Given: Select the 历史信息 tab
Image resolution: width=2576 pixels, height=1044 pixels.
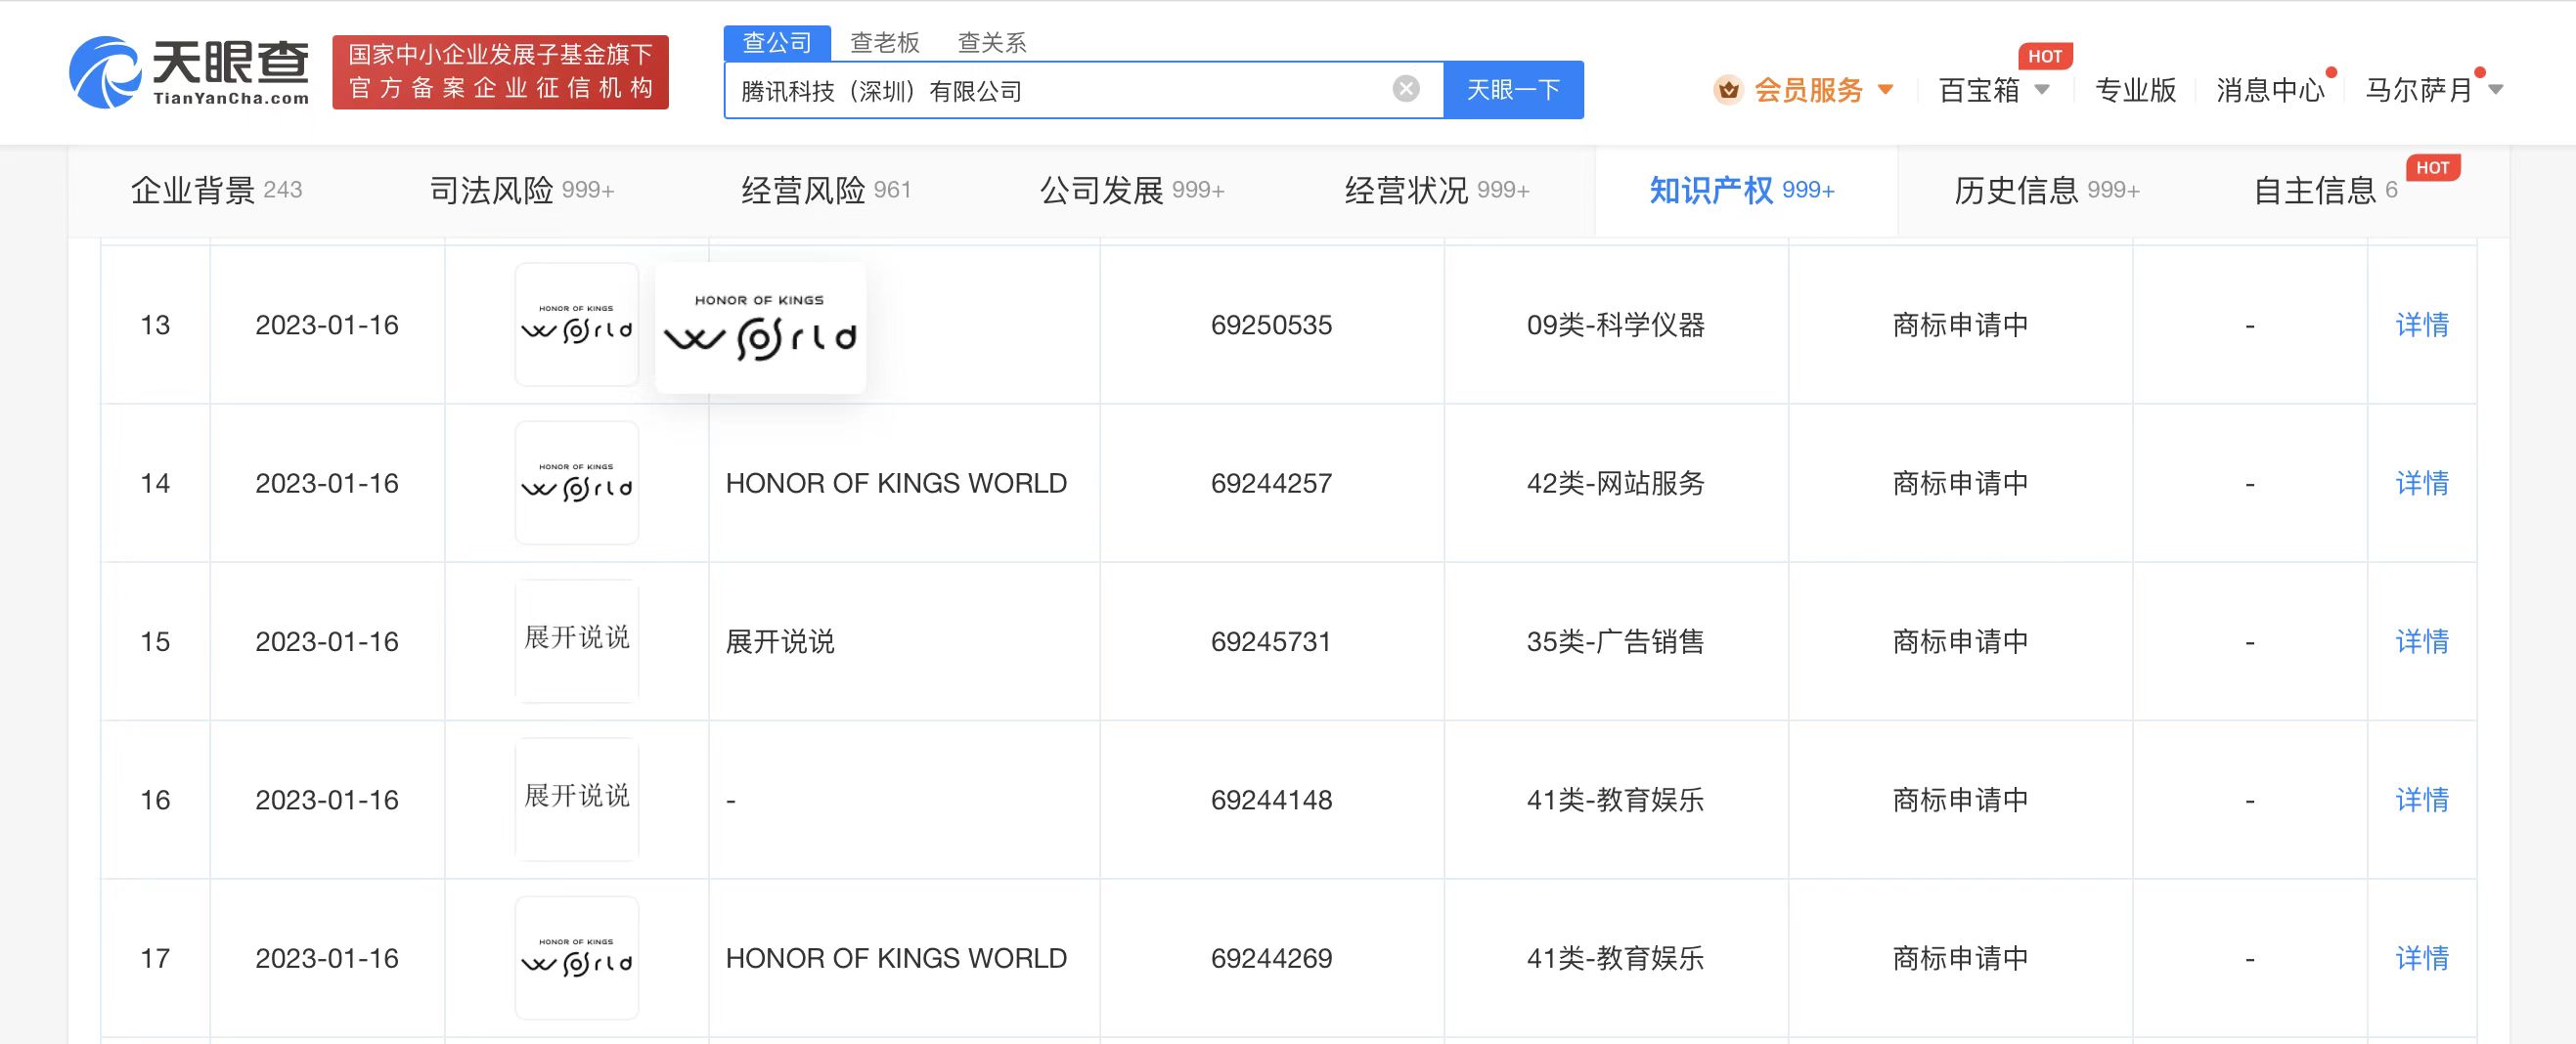Looking at the screenshot, I should point(2045,190).
